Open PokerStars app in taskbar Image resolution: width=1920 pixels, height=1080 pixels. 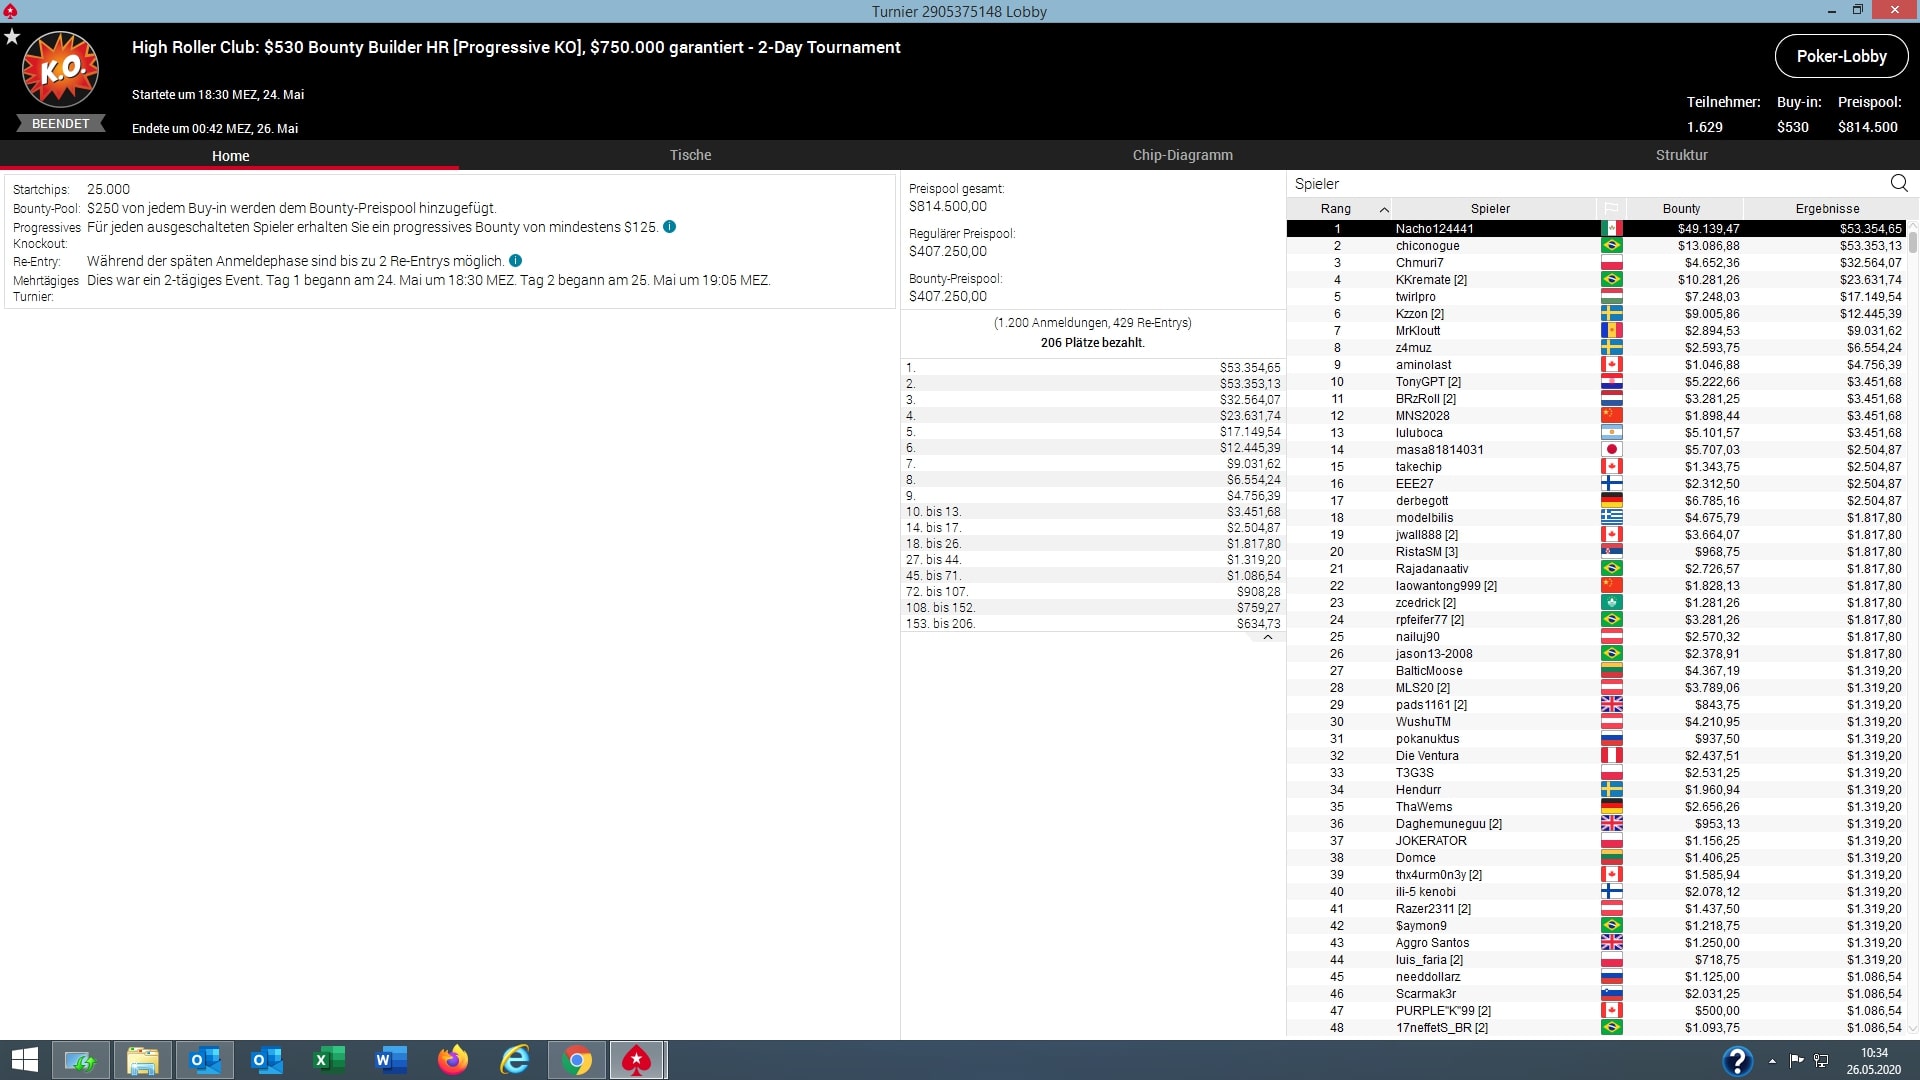[x=637, y=1060]
